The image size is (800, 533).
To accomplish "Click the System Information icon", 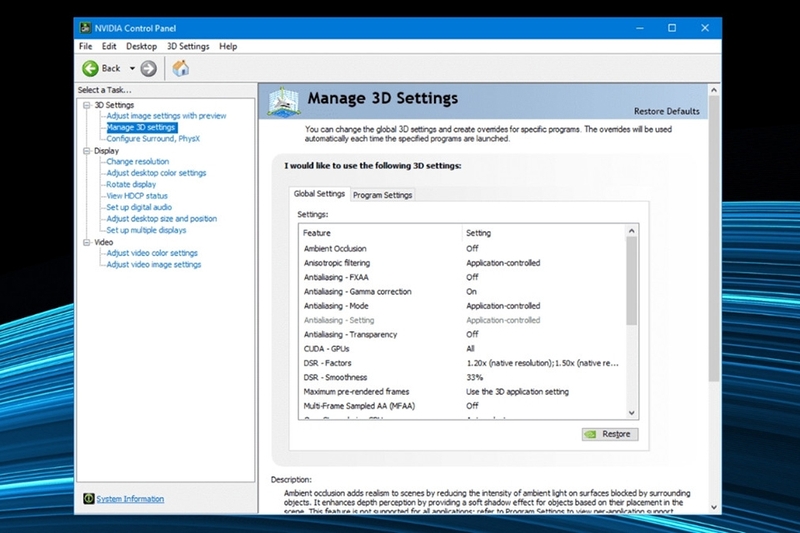I will 89,498.
